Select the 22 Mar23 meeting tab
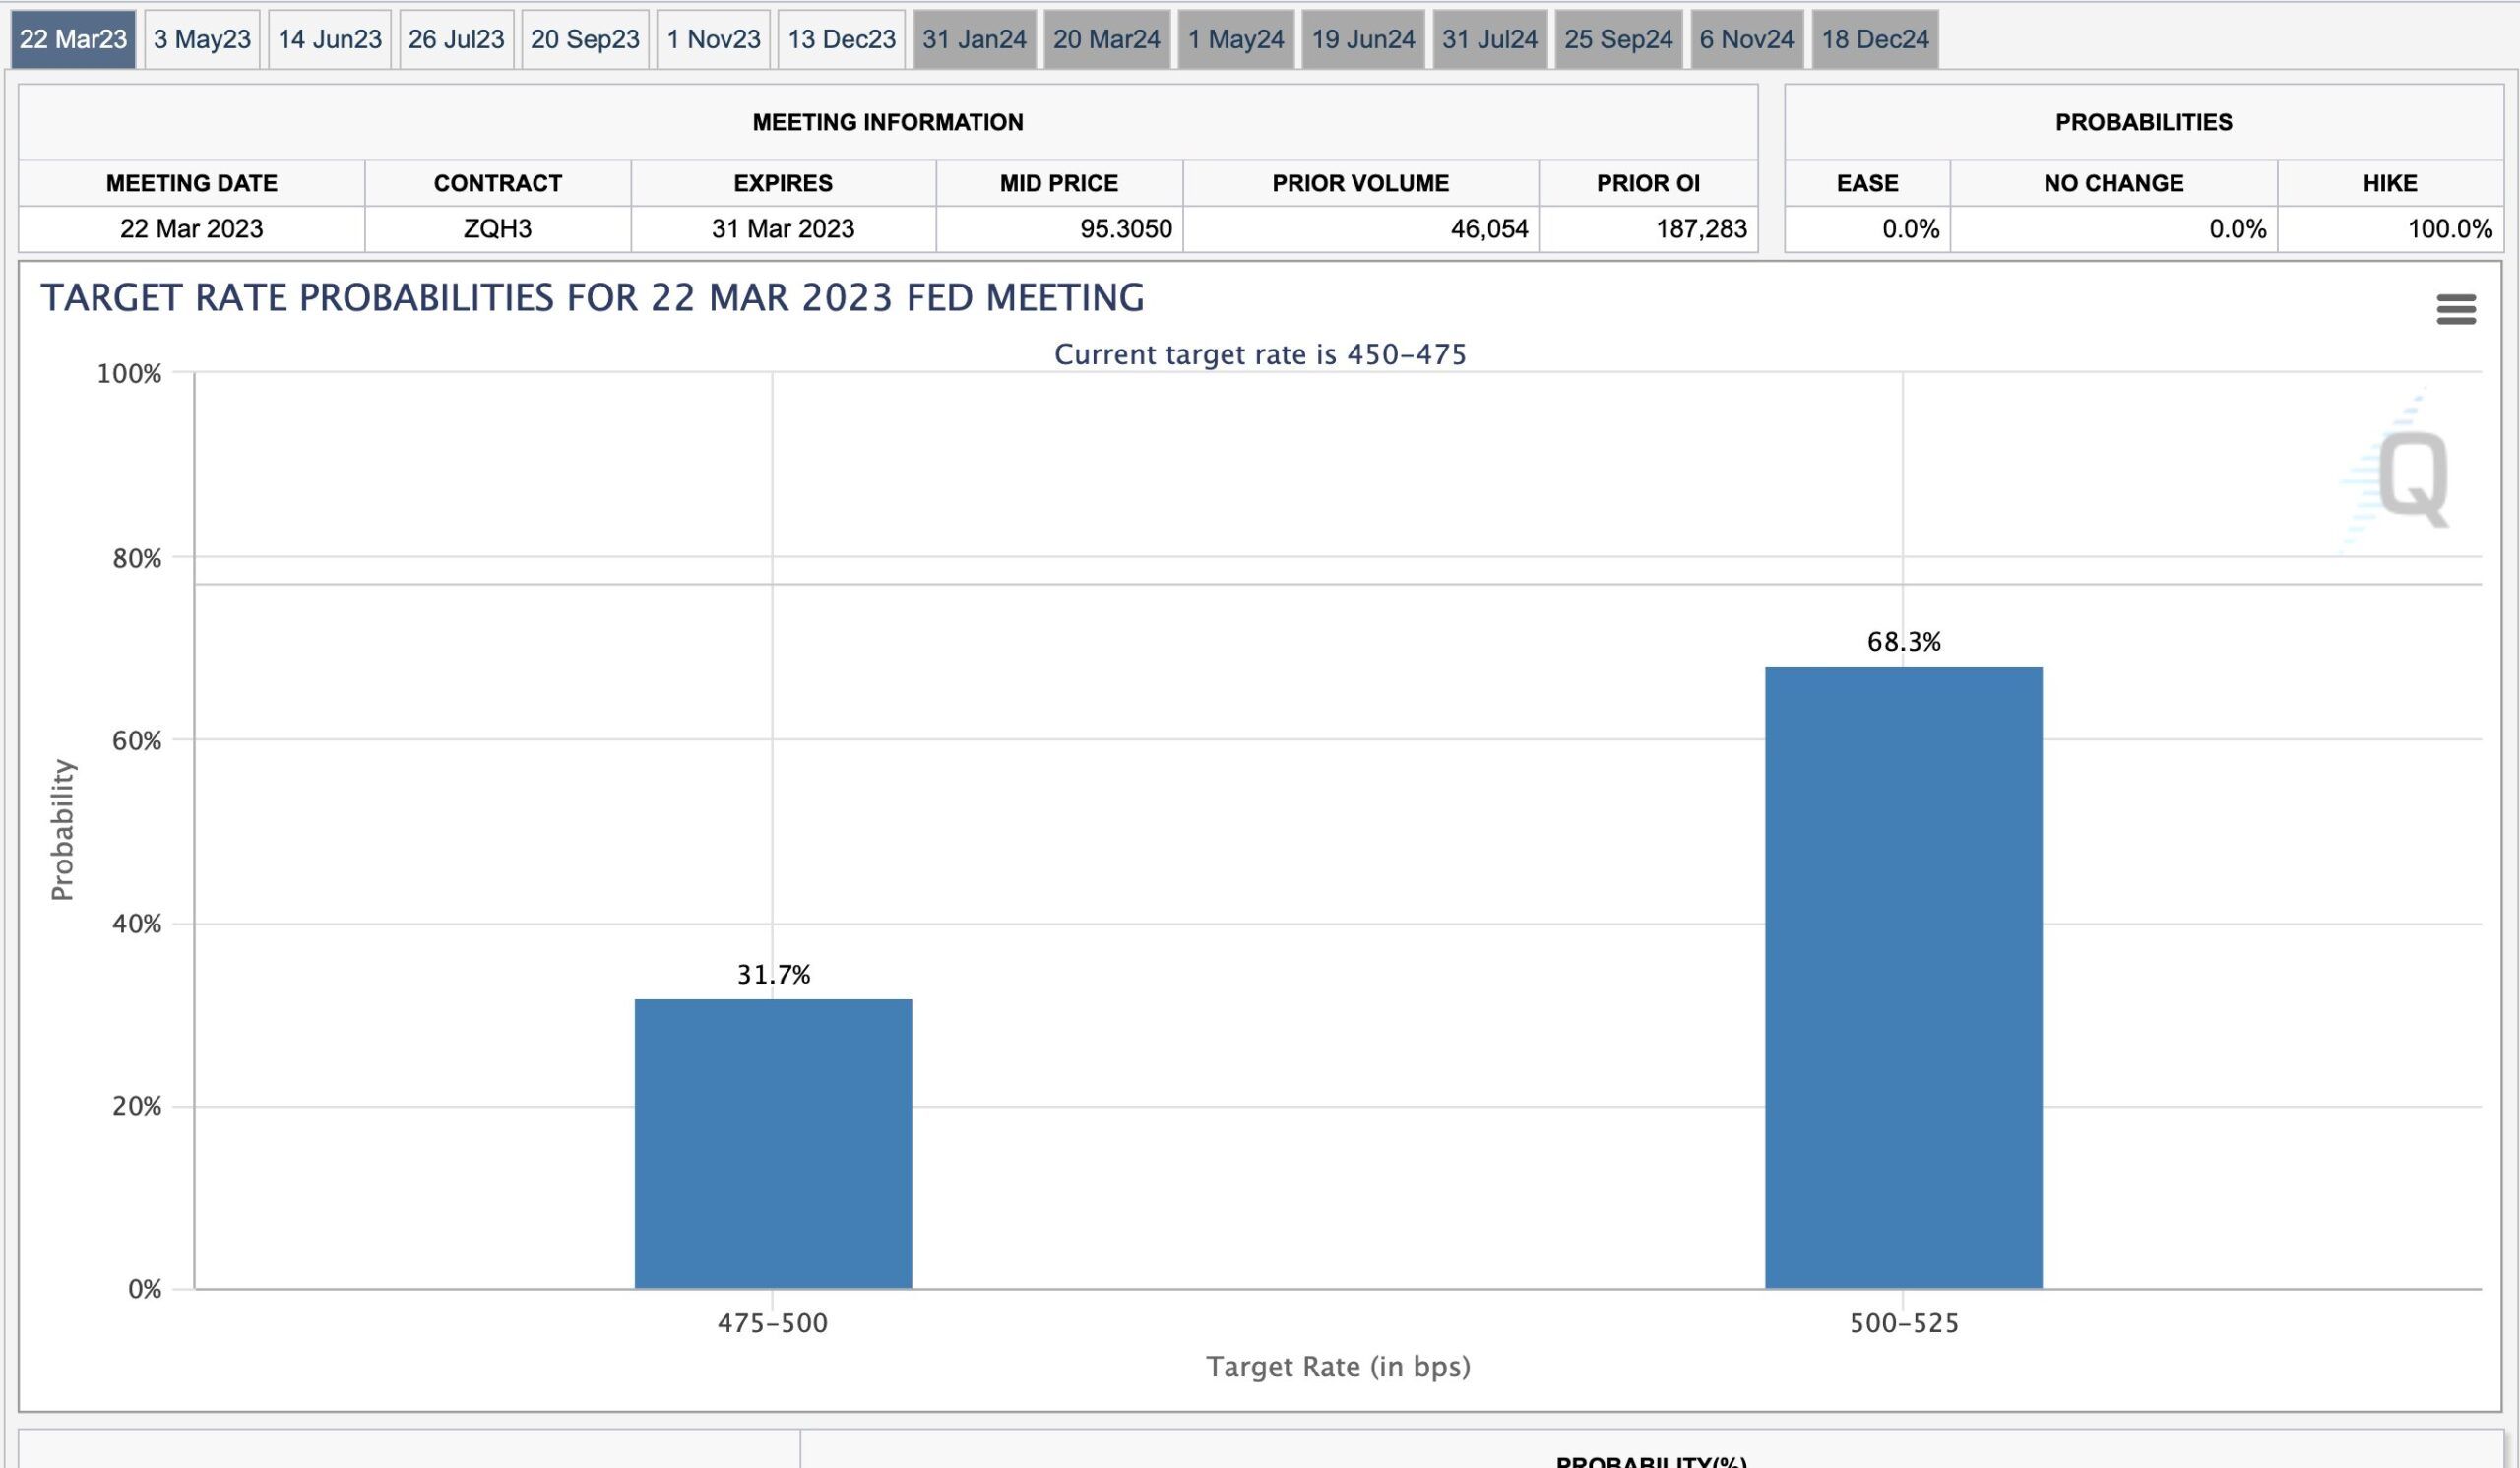 [73, 40]
